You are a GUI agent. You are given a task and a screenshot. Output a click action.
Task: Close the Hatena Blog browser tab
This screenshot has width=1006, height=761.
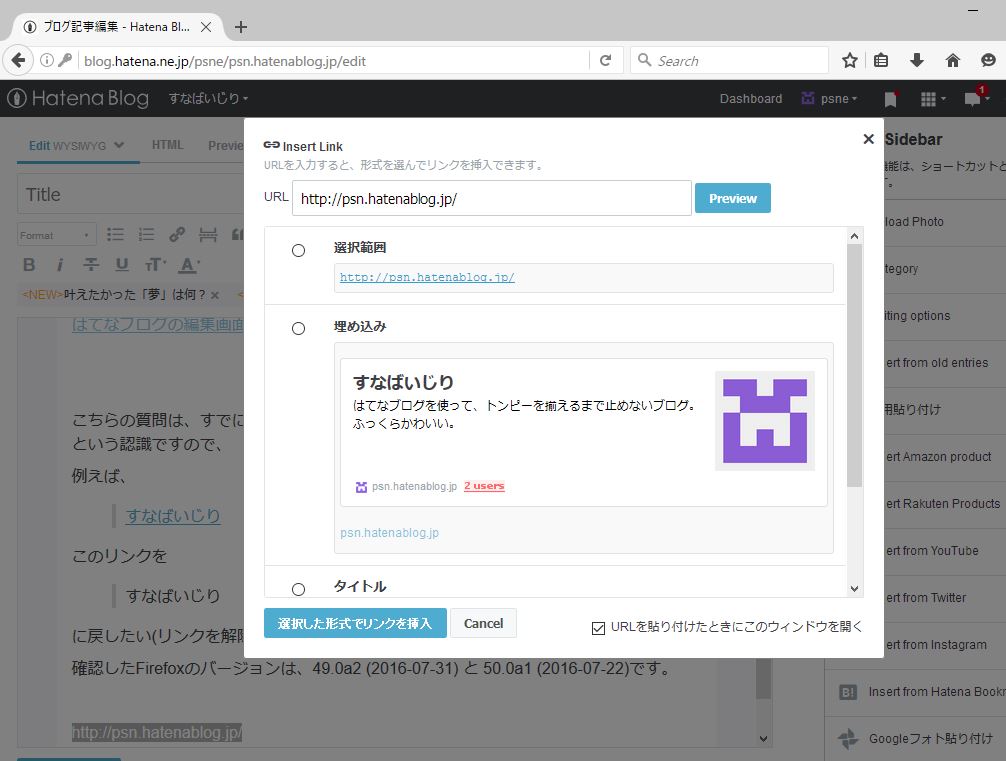click(206, 27)
